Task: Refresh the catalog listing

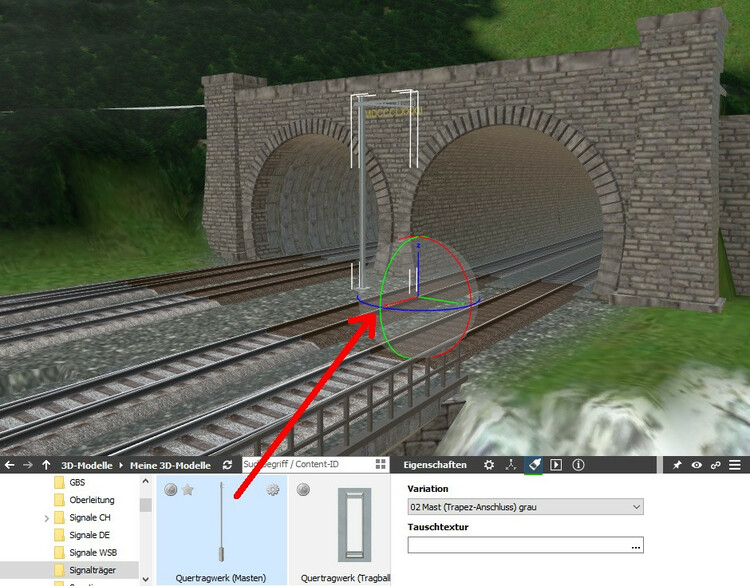Action: pos(227,465)
